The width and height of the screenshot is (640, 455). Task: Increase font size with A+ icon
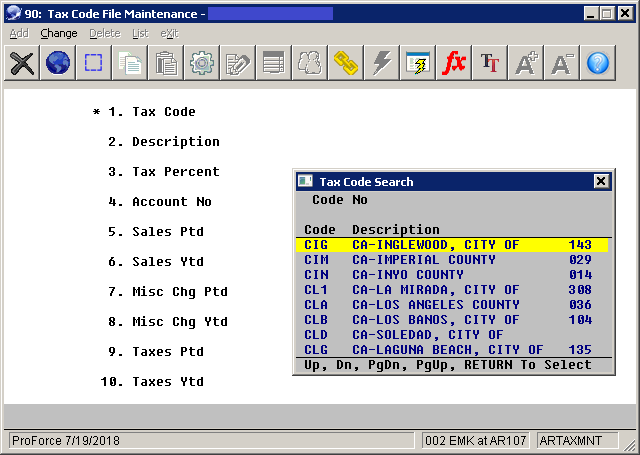coord(526,63)
